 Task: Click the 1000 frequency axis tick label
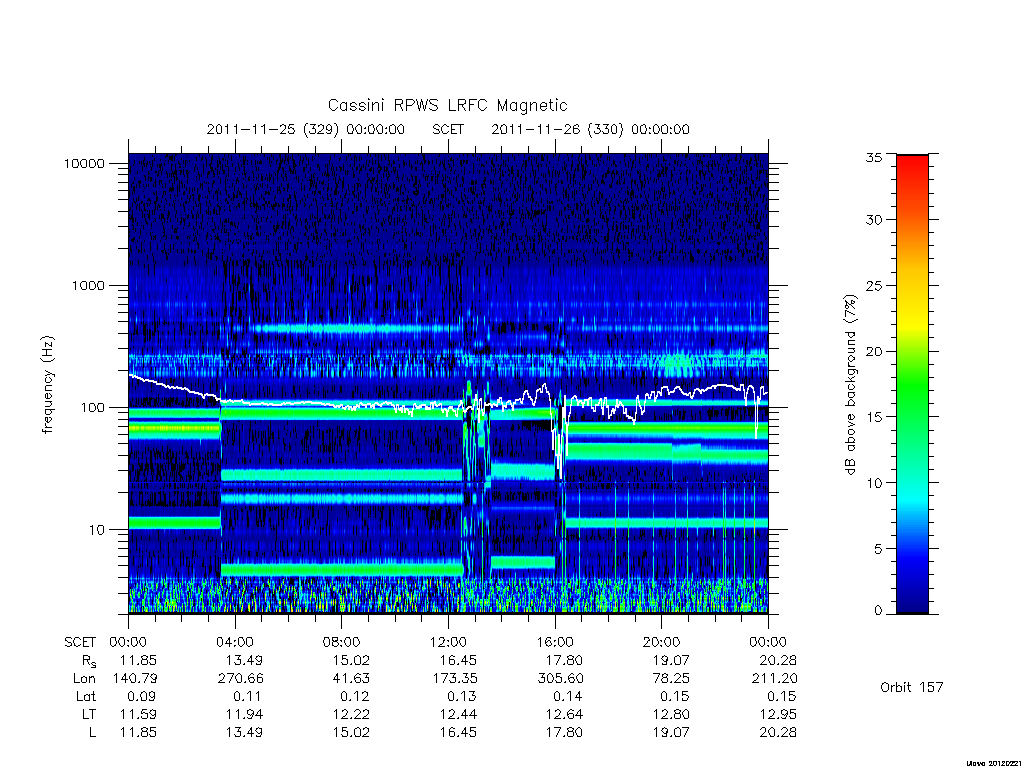point(88,285)
